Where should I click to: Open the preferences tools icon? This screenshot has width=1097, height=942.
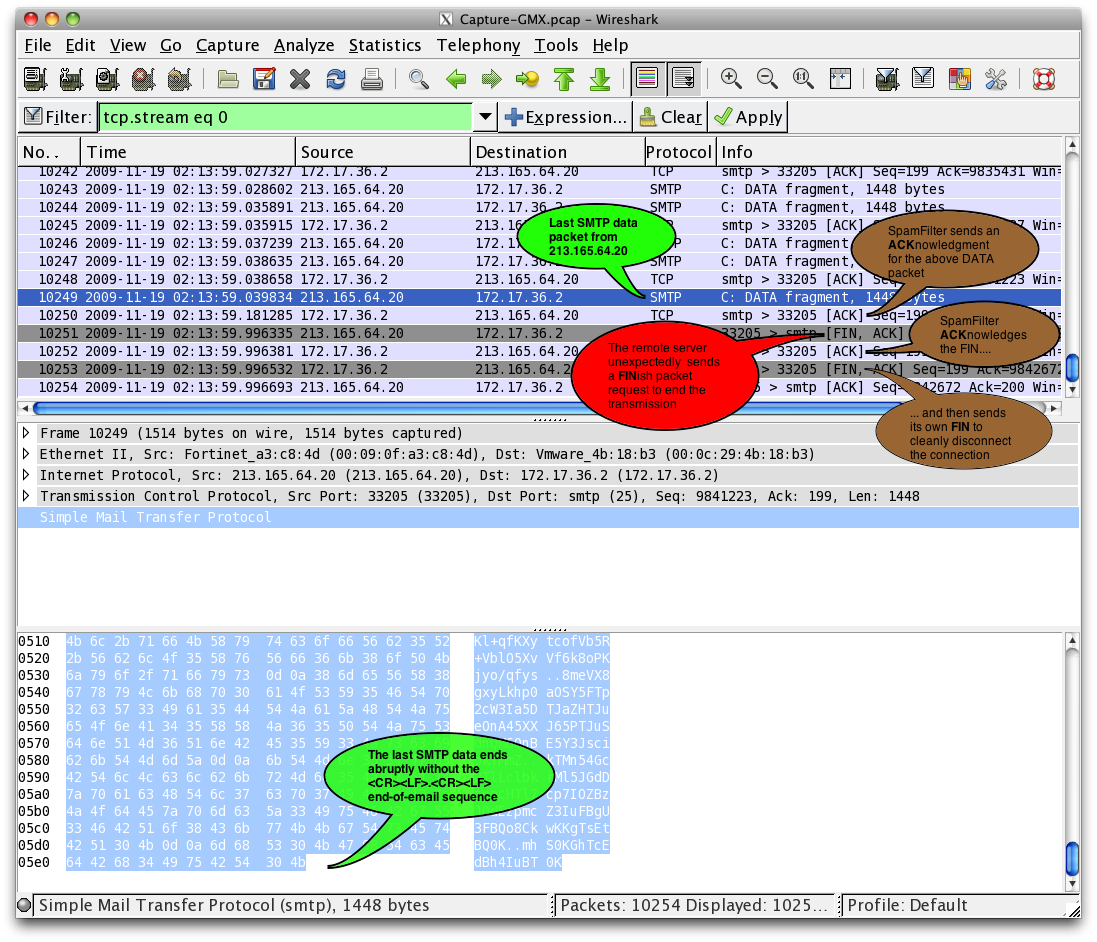(x=995, y=79)
